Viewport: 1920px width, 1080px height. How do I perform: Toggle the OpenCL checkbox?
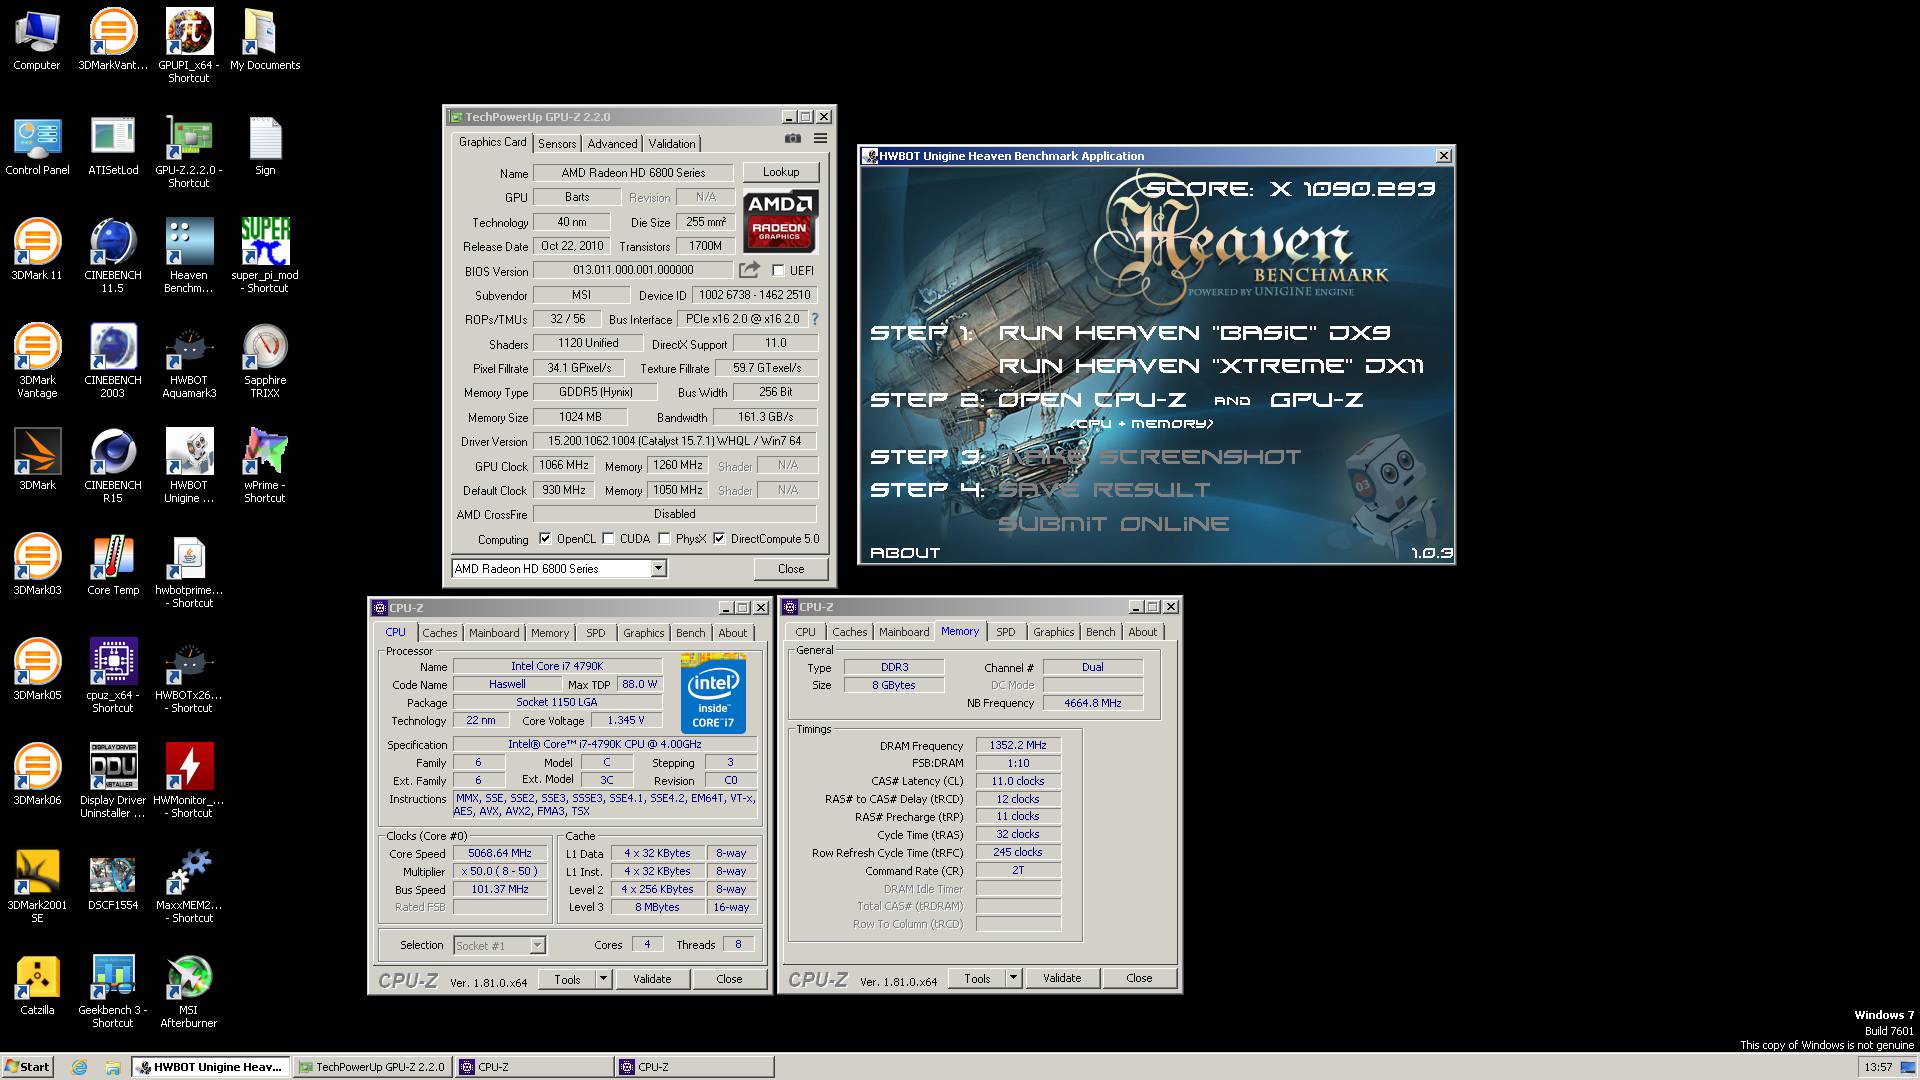click(545, 539)
